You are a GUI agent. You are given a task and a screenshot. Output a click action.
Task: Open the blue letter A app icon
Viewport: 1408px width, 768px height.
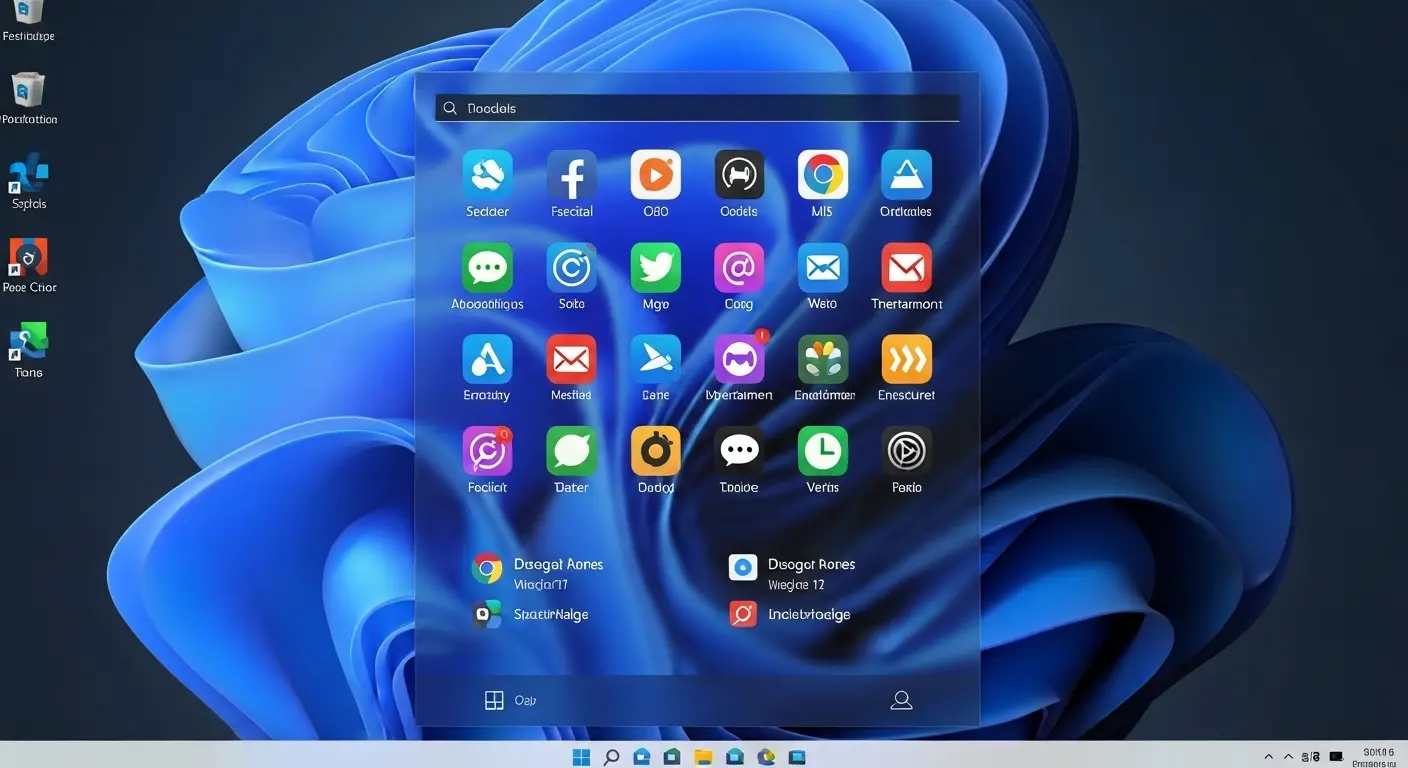[487, 359]
